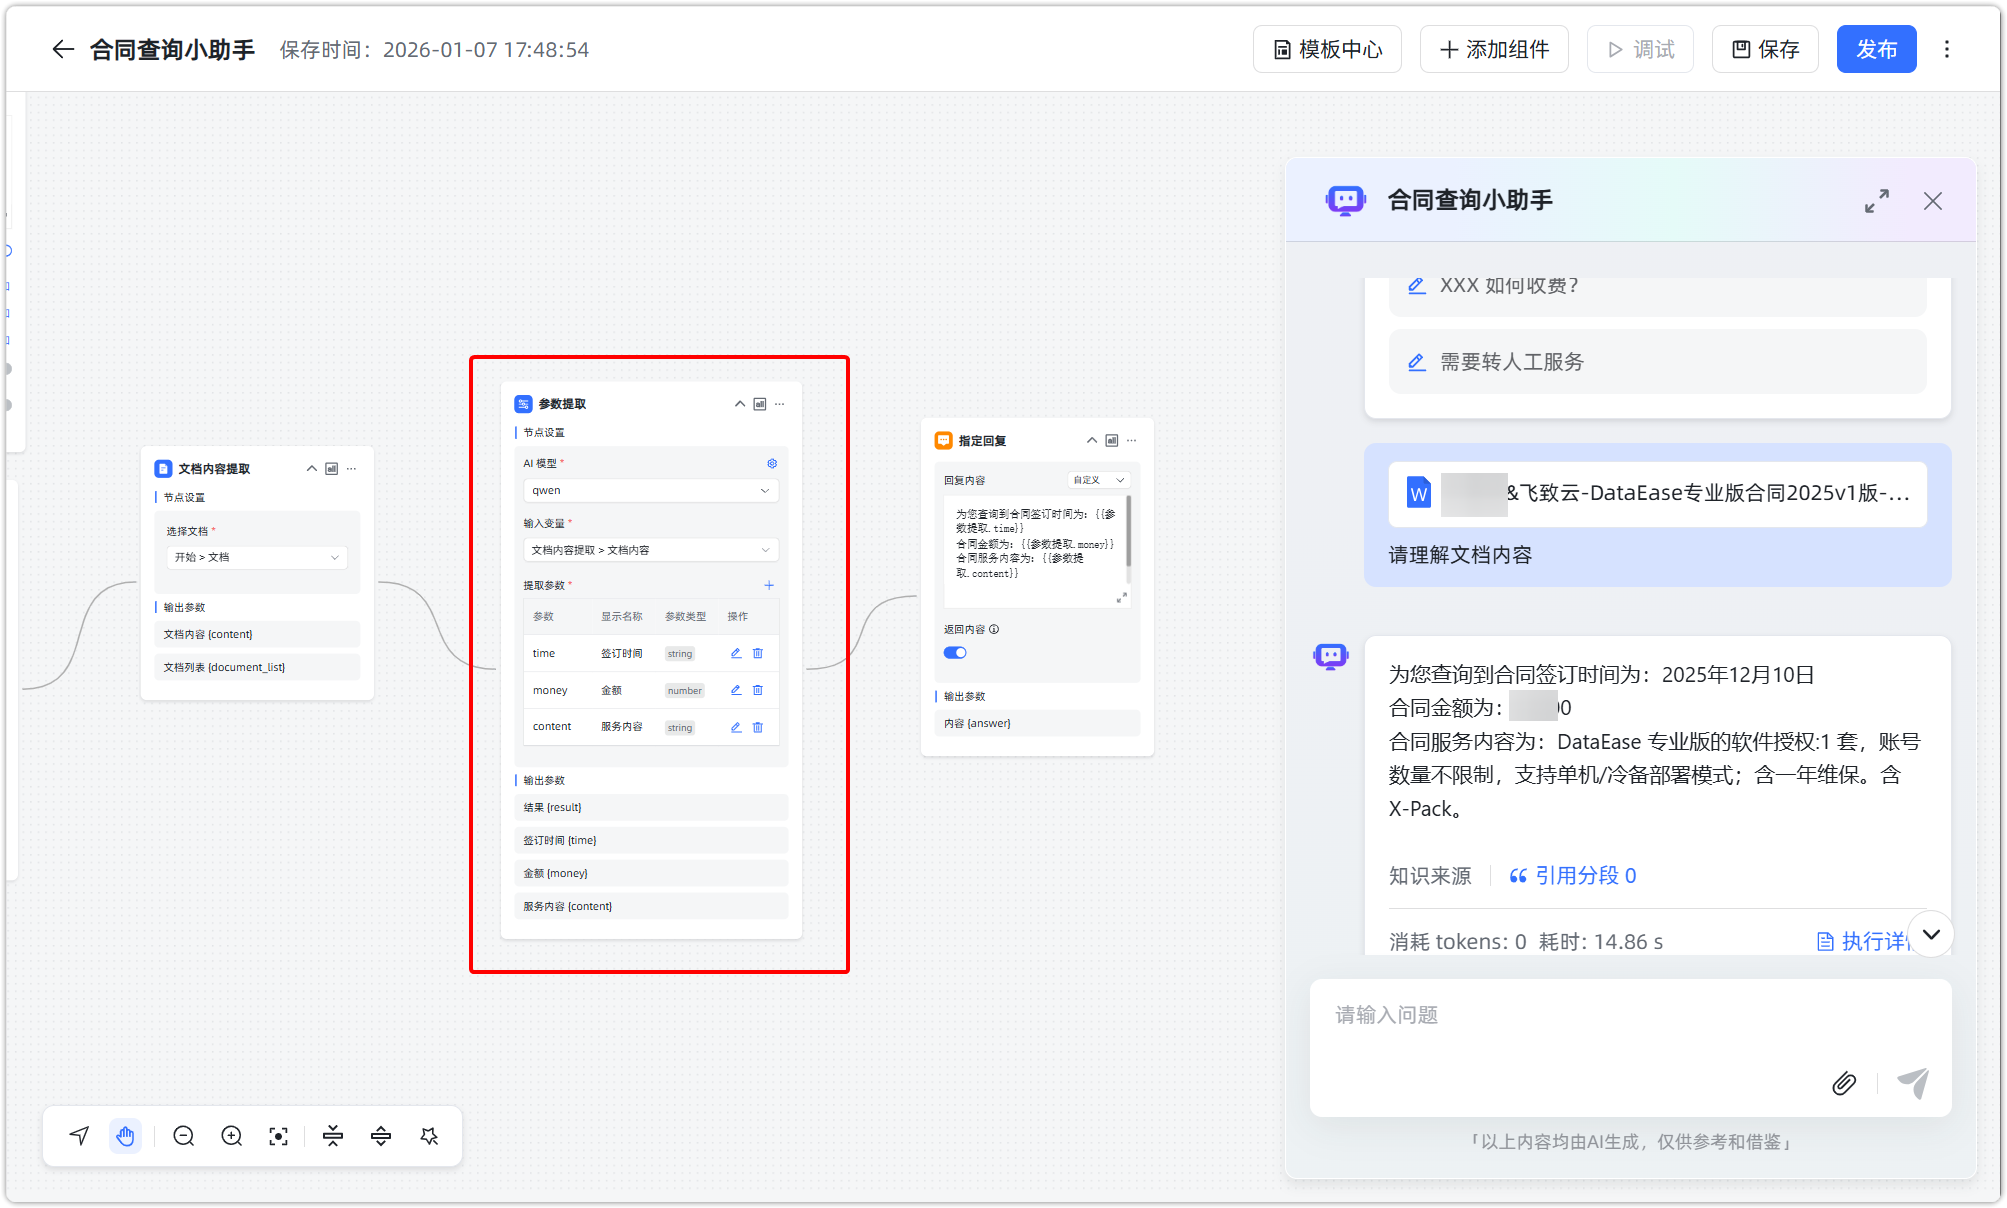Click the auto-layout star icon in bottom toolbar
This screenshot has height=1208, width=2007.
coord(429,1136)
